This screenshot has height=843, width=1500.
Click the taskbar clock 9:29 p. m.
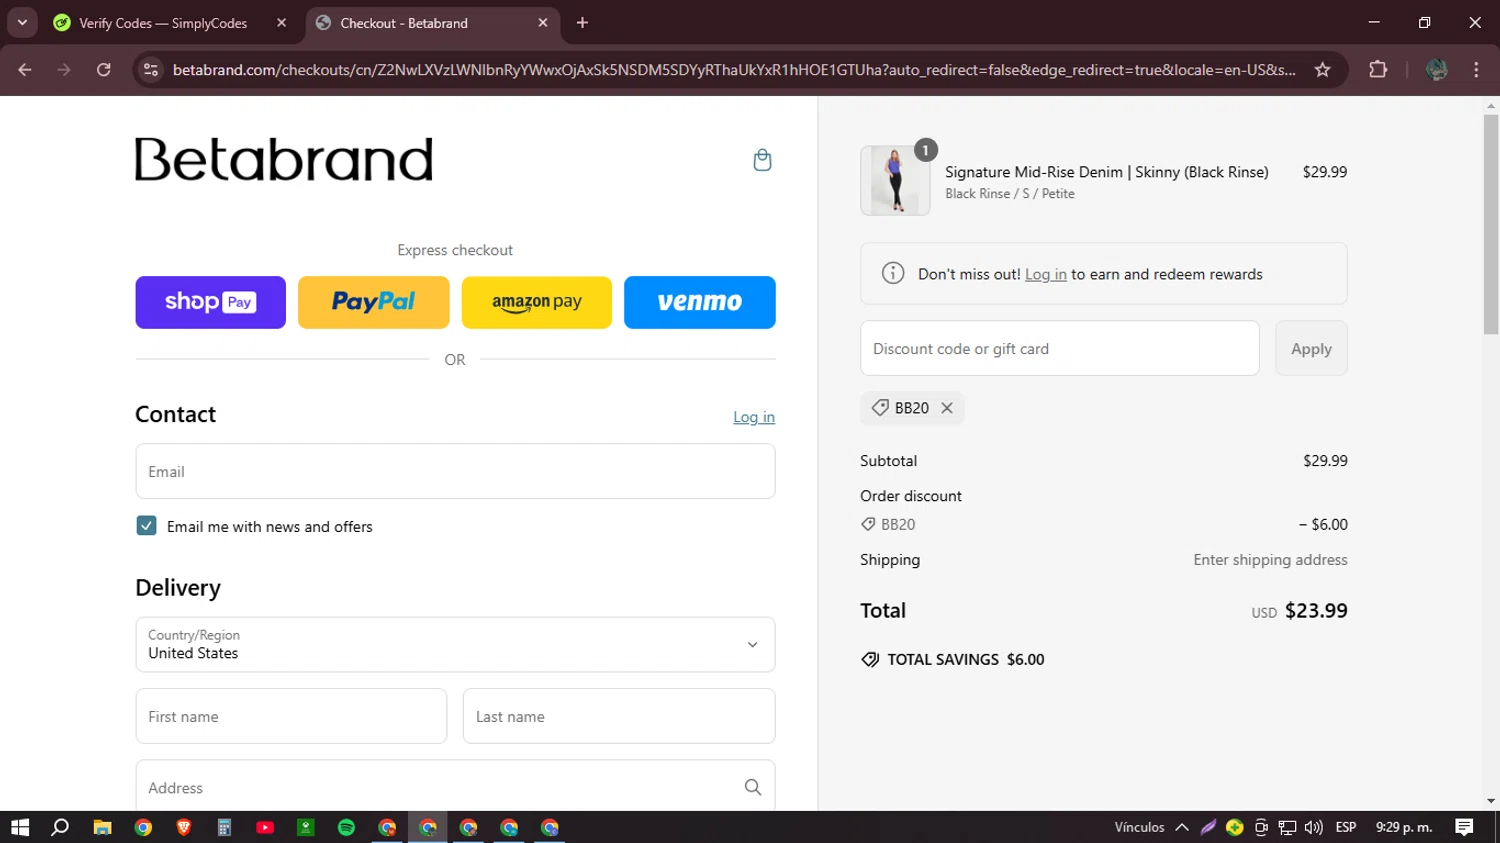coord(1404,827)
